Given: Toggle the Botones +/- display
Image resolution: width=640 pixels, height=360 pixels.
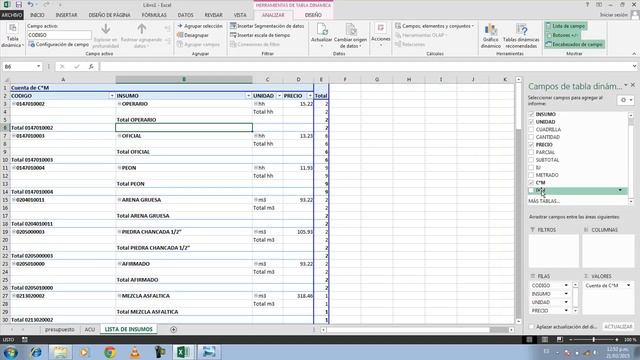Looking at the screenshot, I should coord(562,35).
